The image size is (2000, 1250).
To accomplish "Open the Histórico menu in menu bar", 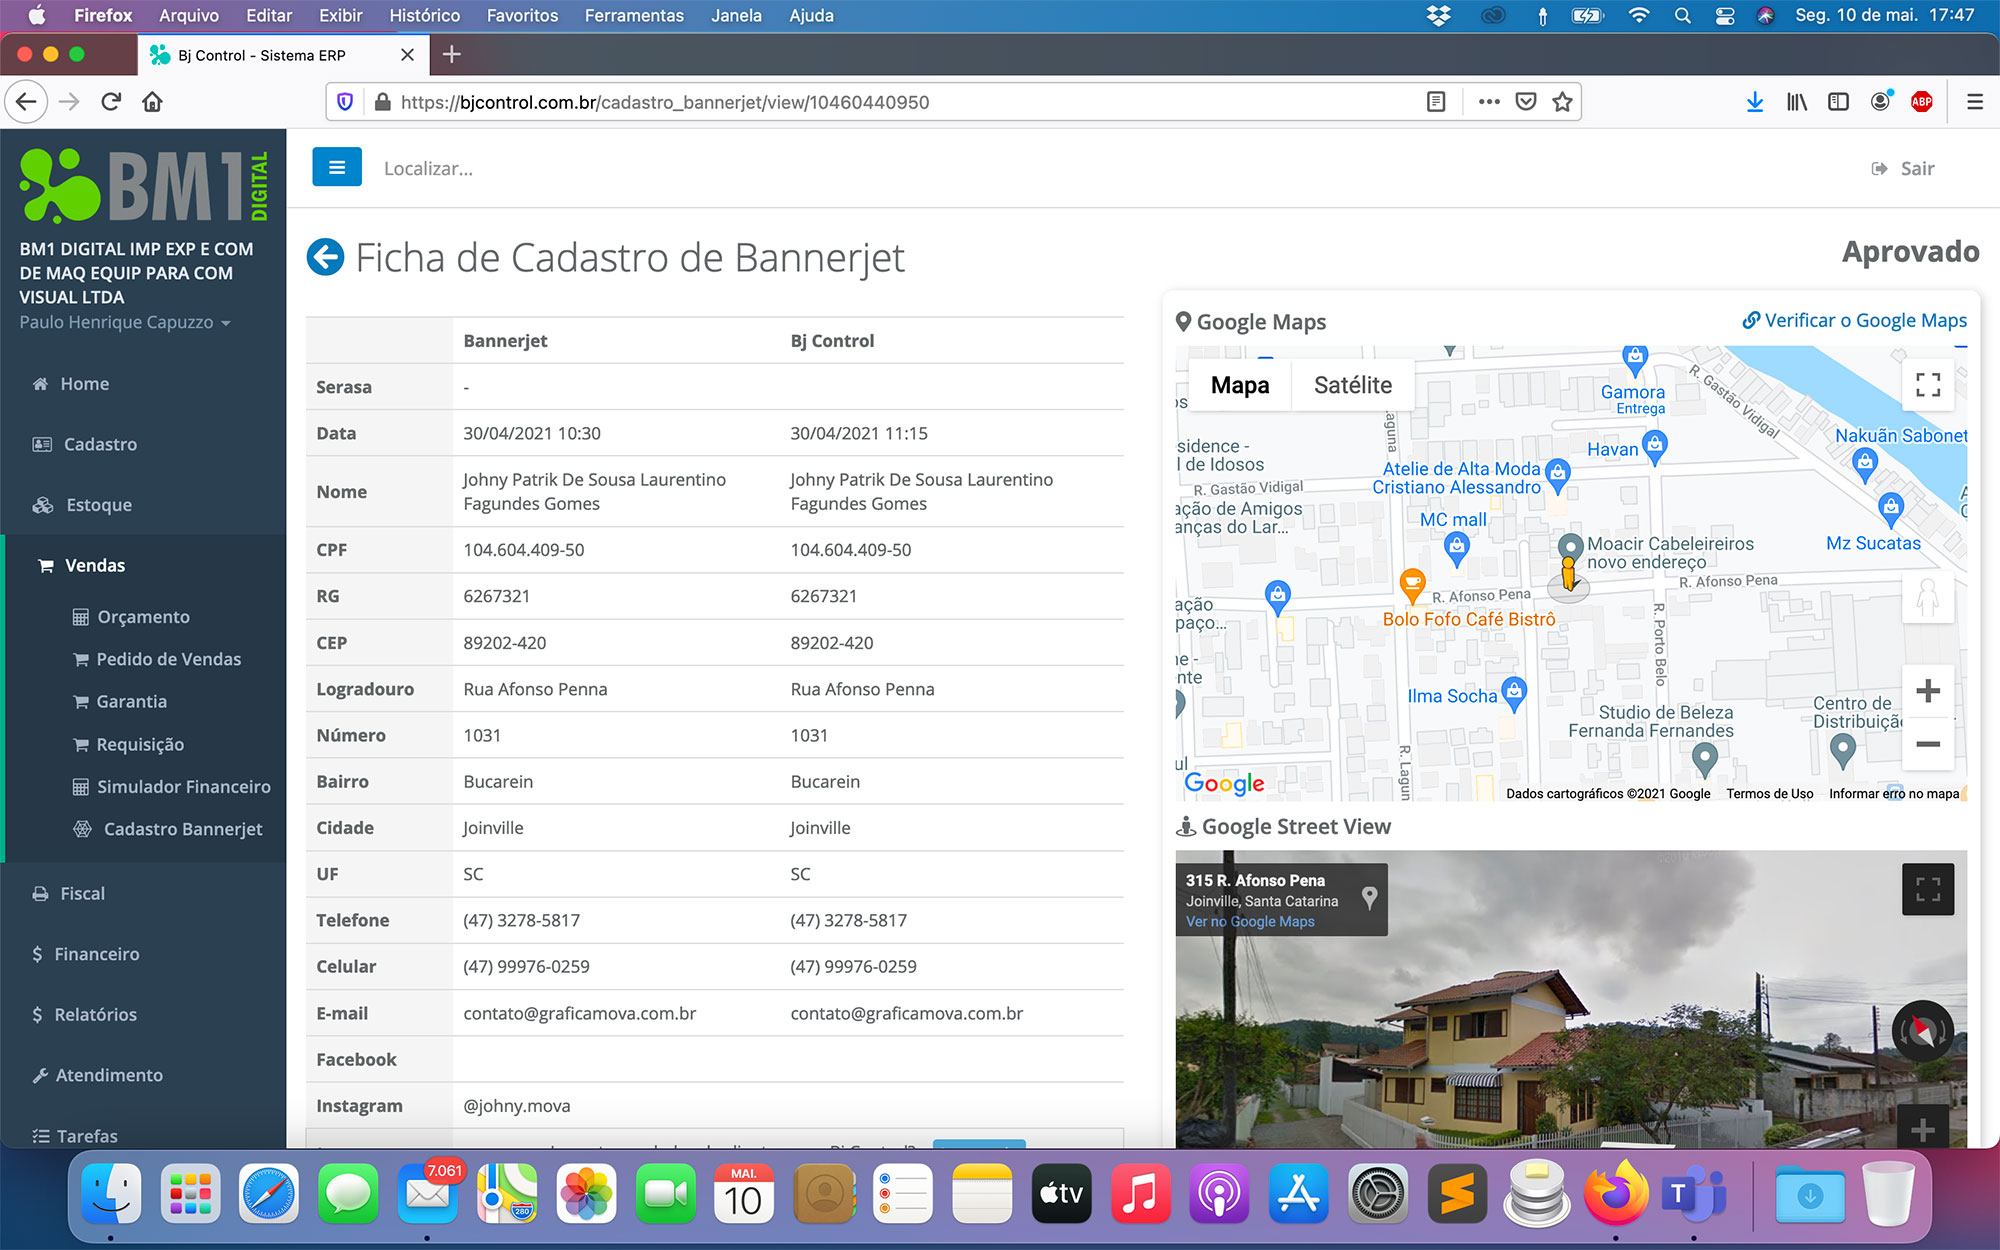I will [424, 15].
